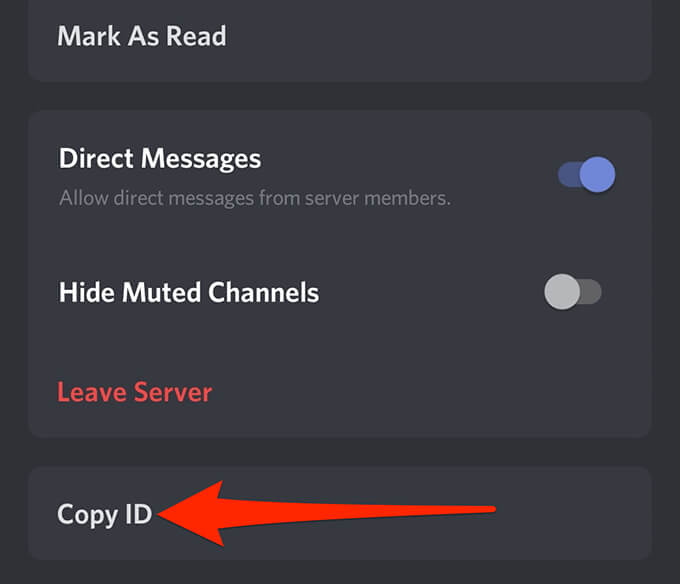Choose Copy ID to copy server ID
The width and height of the screenshot is (680, 584).
pyautogui.click(x=105, y=515)
